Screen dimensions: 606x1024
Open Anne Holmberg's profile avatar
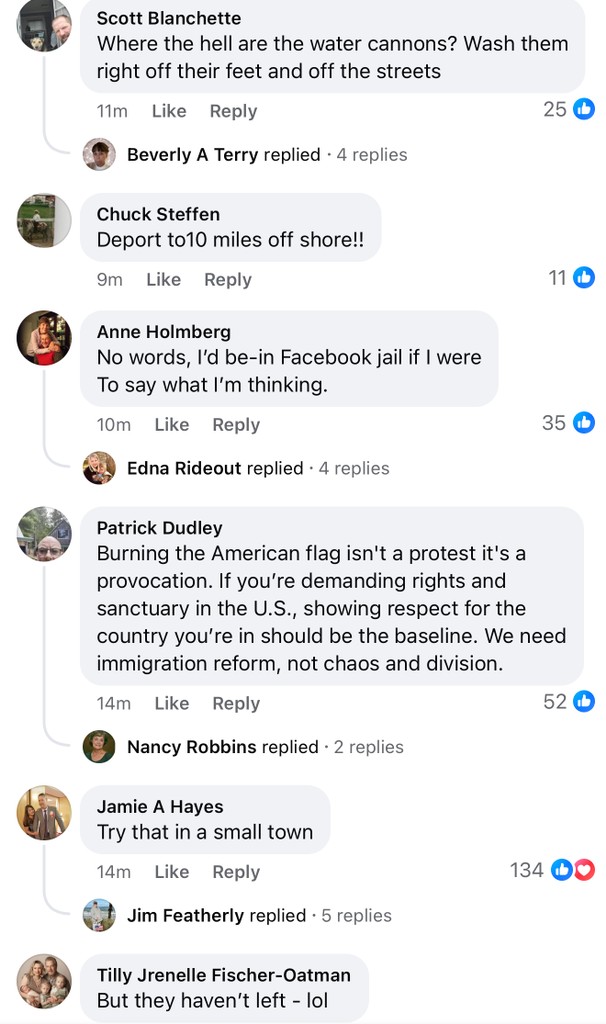click(x=44, y=338)
